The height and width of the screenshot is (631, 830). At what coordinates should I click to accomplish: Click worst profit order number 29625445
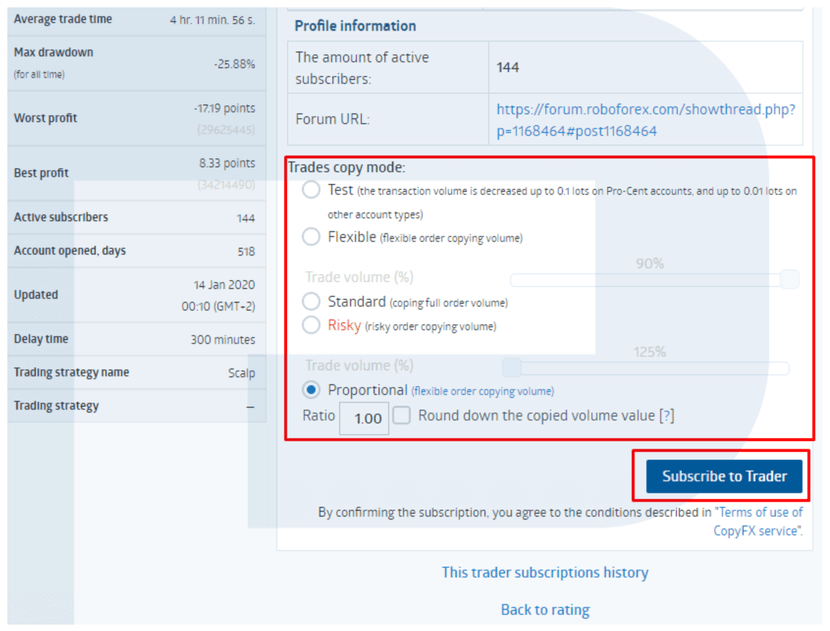tap(226, 130)
